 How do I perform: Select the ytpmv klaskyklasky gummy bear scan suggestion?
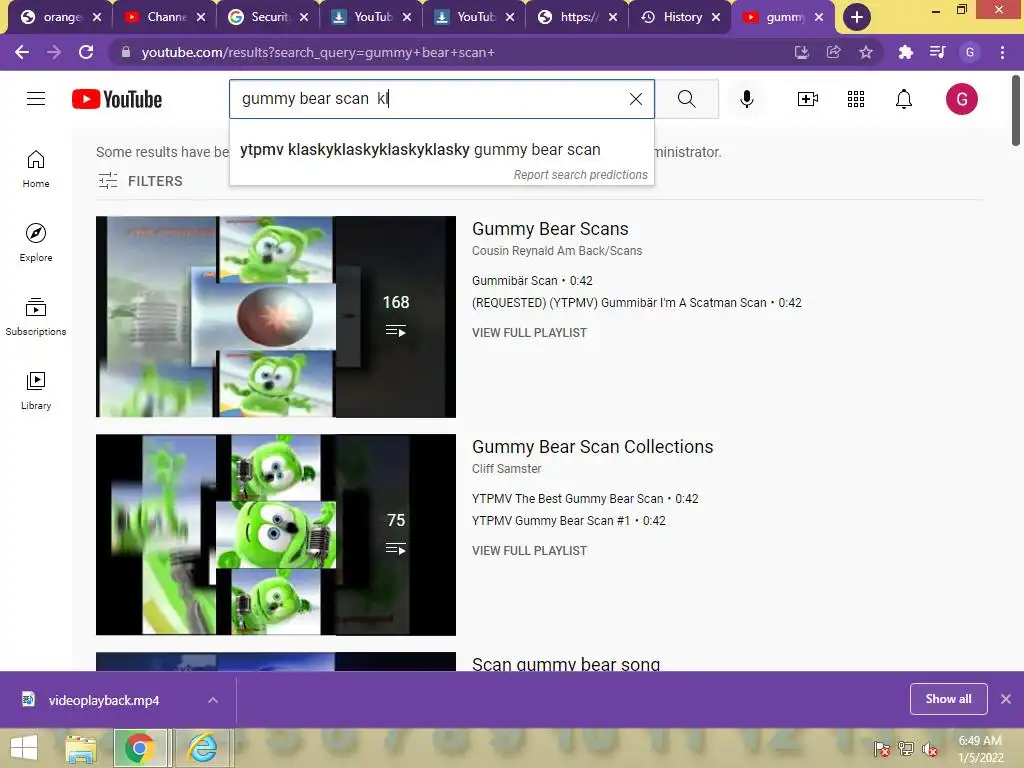point(441,150)
